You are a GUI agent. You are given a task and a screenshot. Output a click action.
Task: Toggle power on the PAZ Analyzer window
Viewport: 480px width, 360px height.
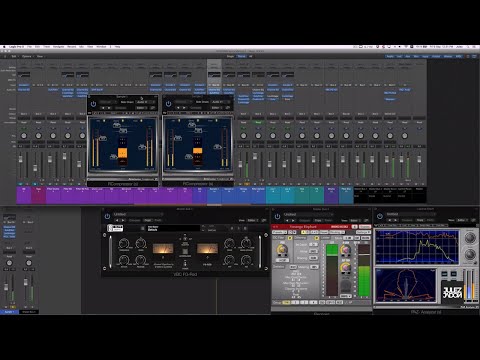point(380,216)
